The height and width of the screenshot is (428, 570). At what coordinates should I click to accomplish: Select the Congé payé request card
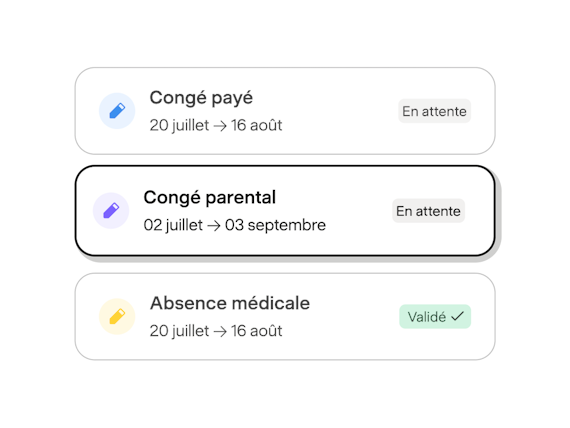285,111
